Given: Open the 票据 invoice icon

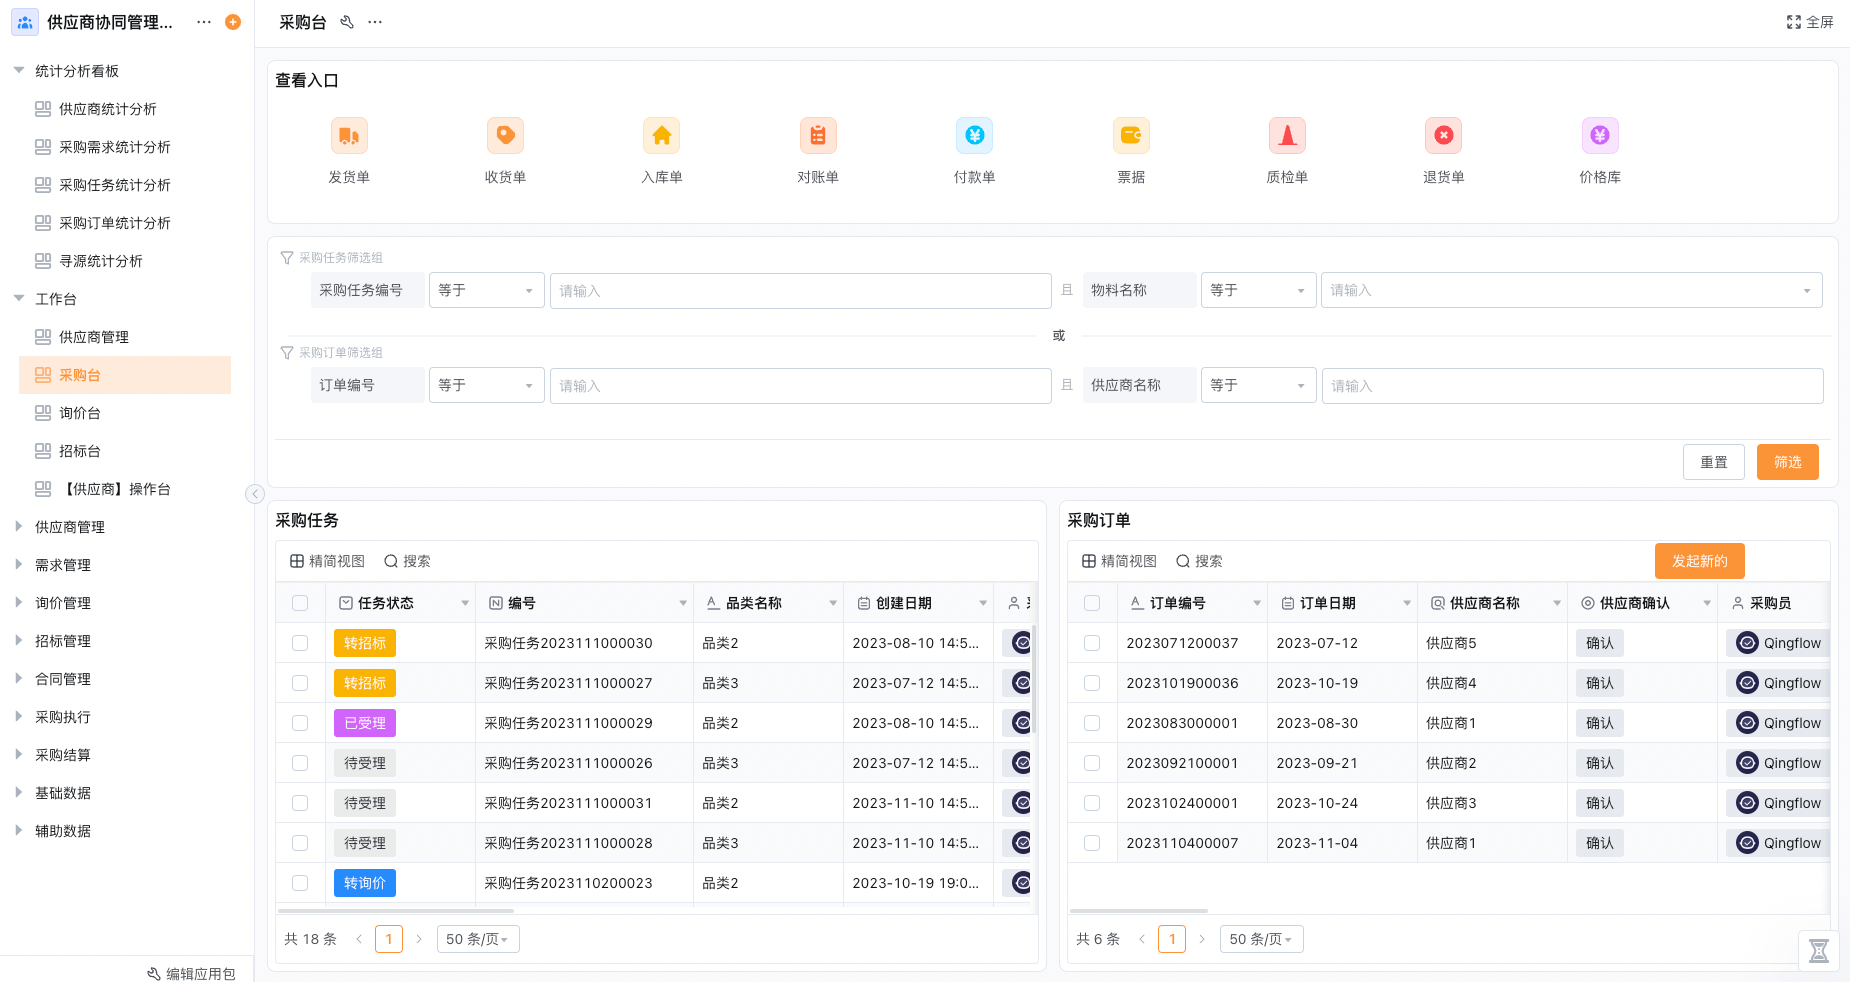Looking at the screenshot, I should (x=1131, y=136).
